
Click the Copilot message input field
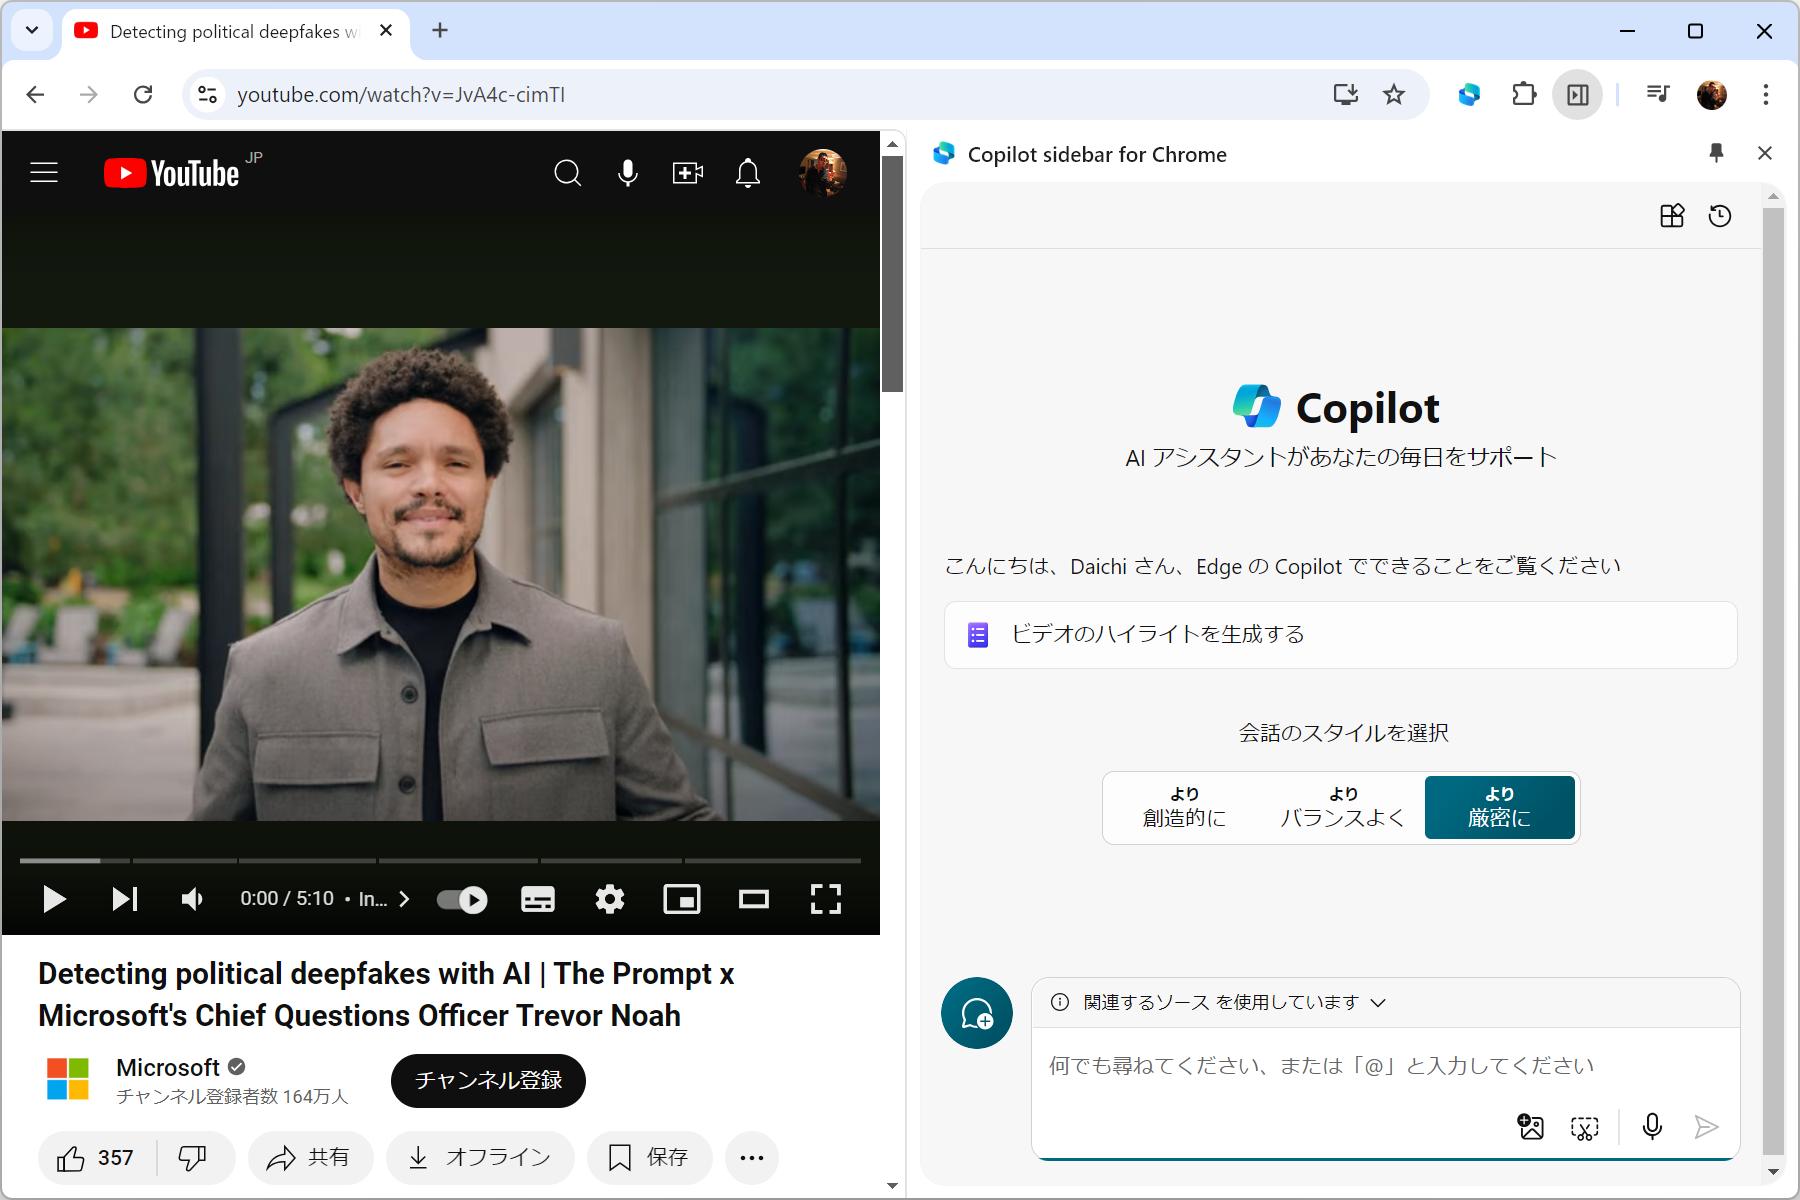1385,1066
